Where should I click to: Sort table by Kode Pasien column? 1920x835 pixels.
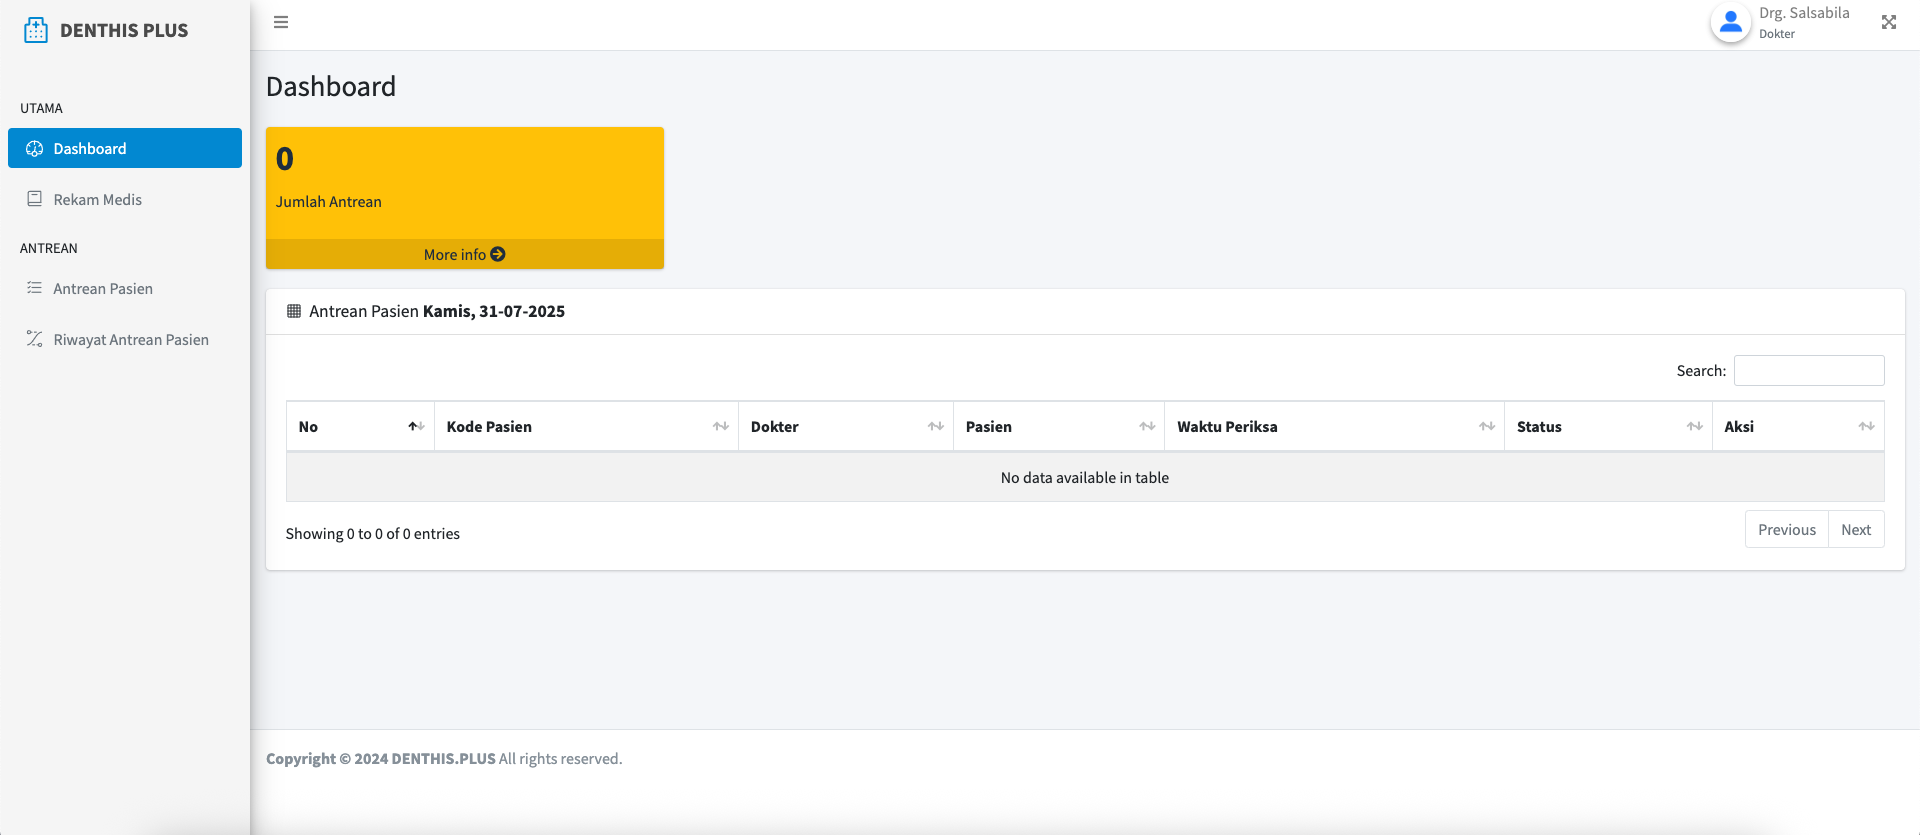(586, 426)
